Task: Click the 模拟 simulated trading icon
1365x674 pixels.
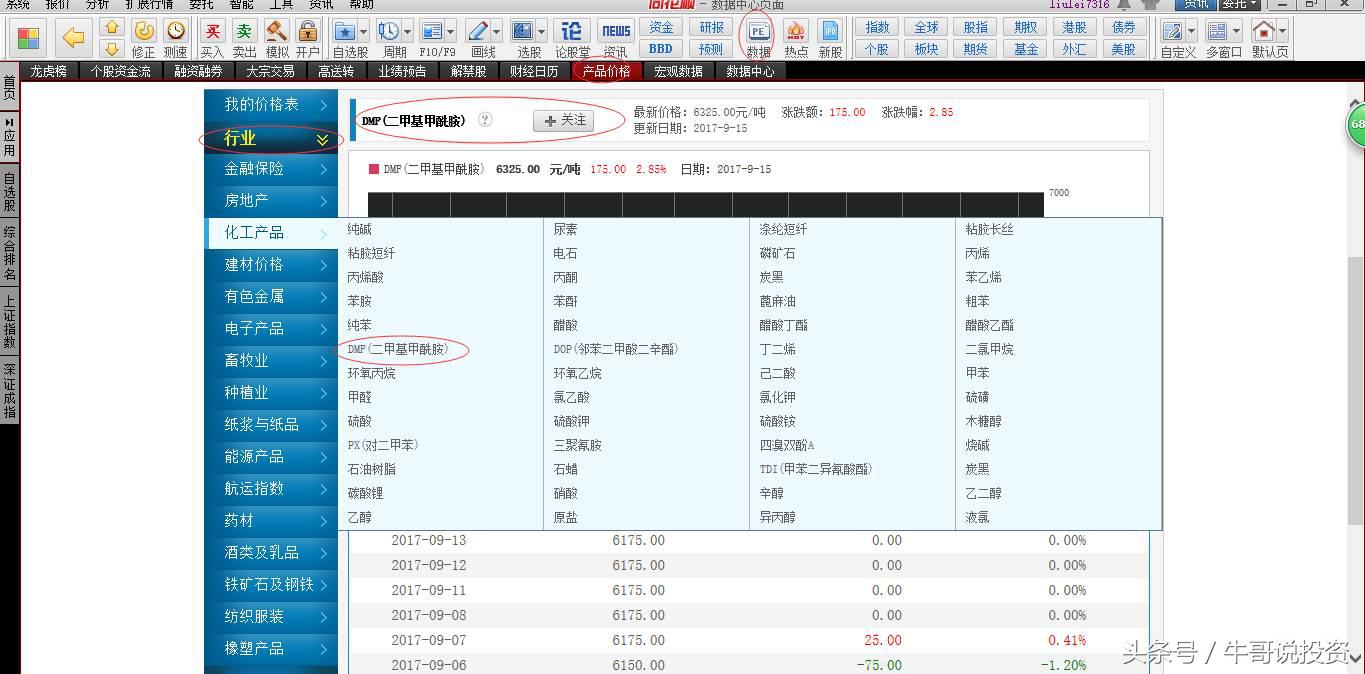Action: click(277, 31)
